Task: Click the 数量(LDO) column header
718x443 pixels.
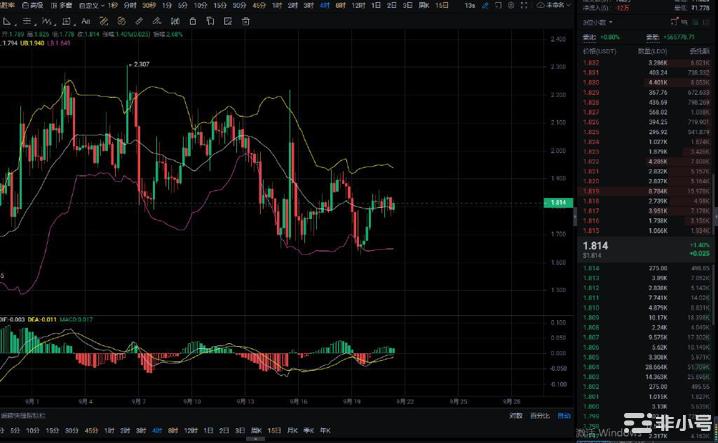Action: pyautogui.click(x=653, y=51)
